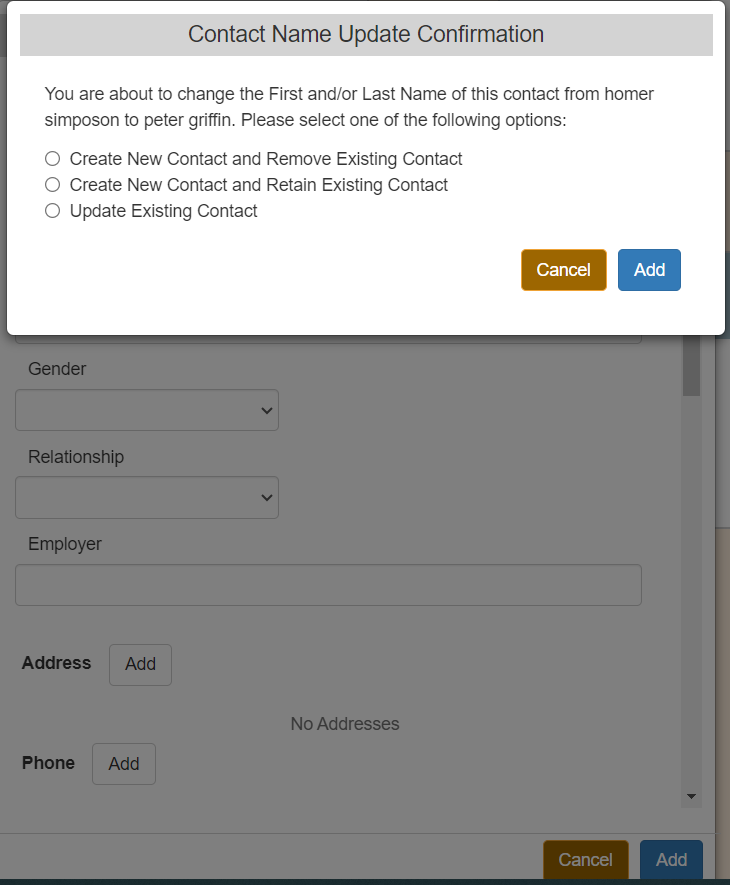Screen dimensions: 730x885
Task: Expand the Relationship dropdown
Action: 147,498
